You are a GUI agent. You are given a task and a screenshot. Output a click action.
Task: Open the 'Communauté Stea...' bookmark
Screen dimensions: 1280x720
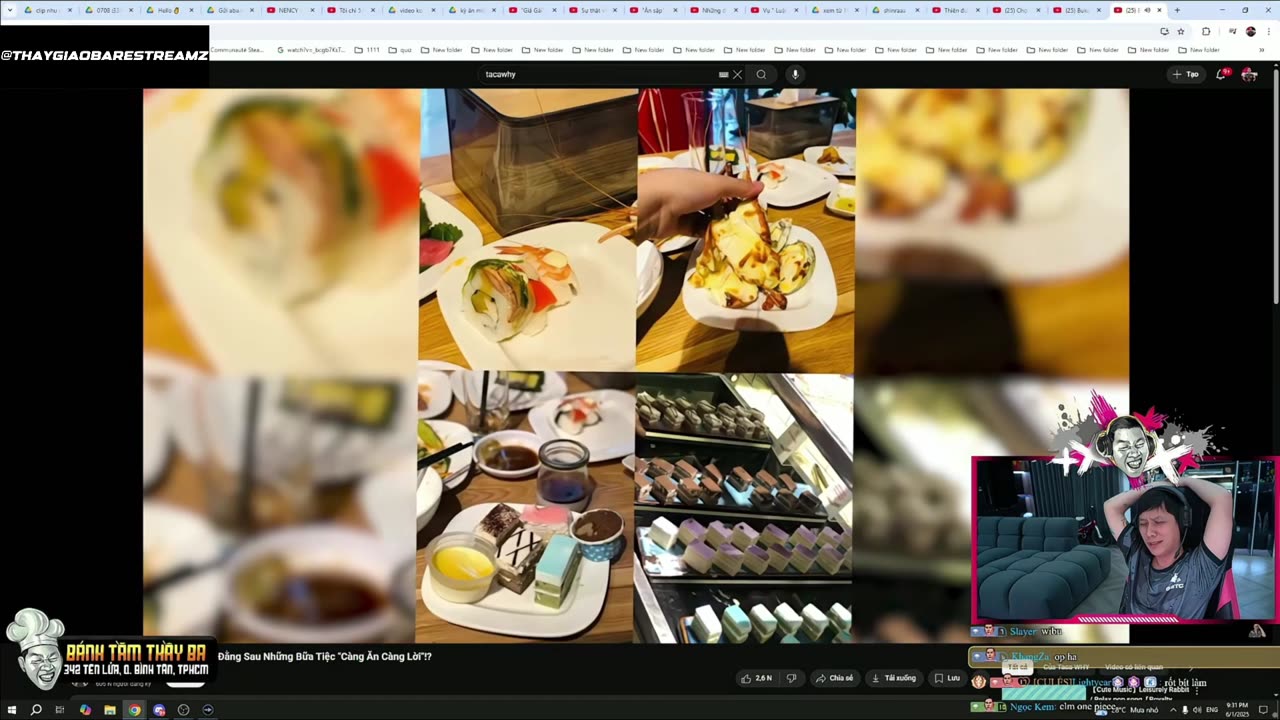[237, 49]
